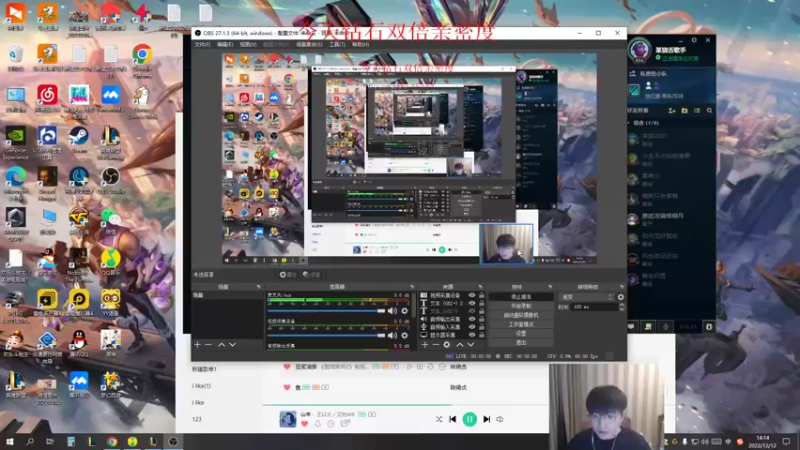Open the View menu in OBS
This screenshot has width=800, height=450.
[248, 45]
